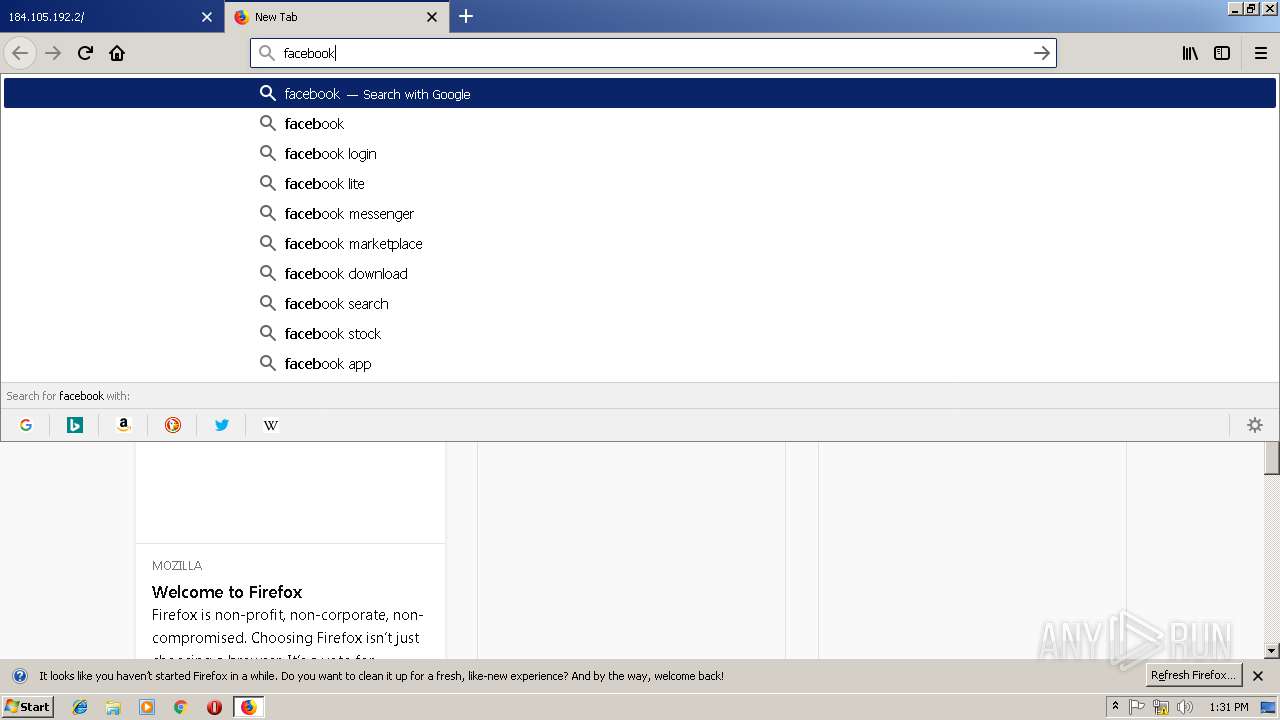This screenshot has width=1280, height=720.
Task: Search facebook with Google engine icon
Action: 26,425
